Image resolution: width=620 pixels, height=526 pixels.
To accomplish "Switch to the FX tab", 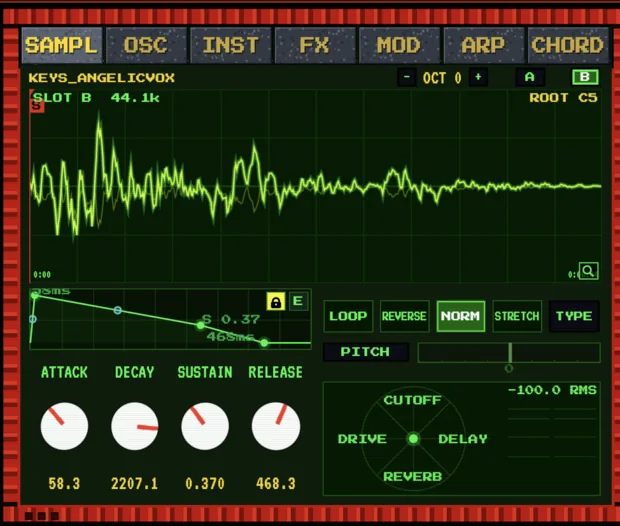I will [315, 45].
